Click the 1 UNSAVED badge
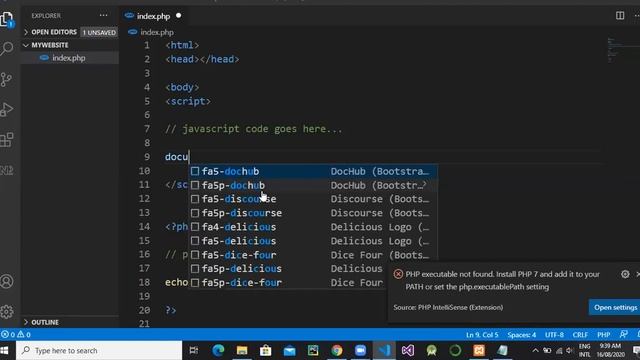This screenshot has height=360, width=640. click(x=99, y=32)
